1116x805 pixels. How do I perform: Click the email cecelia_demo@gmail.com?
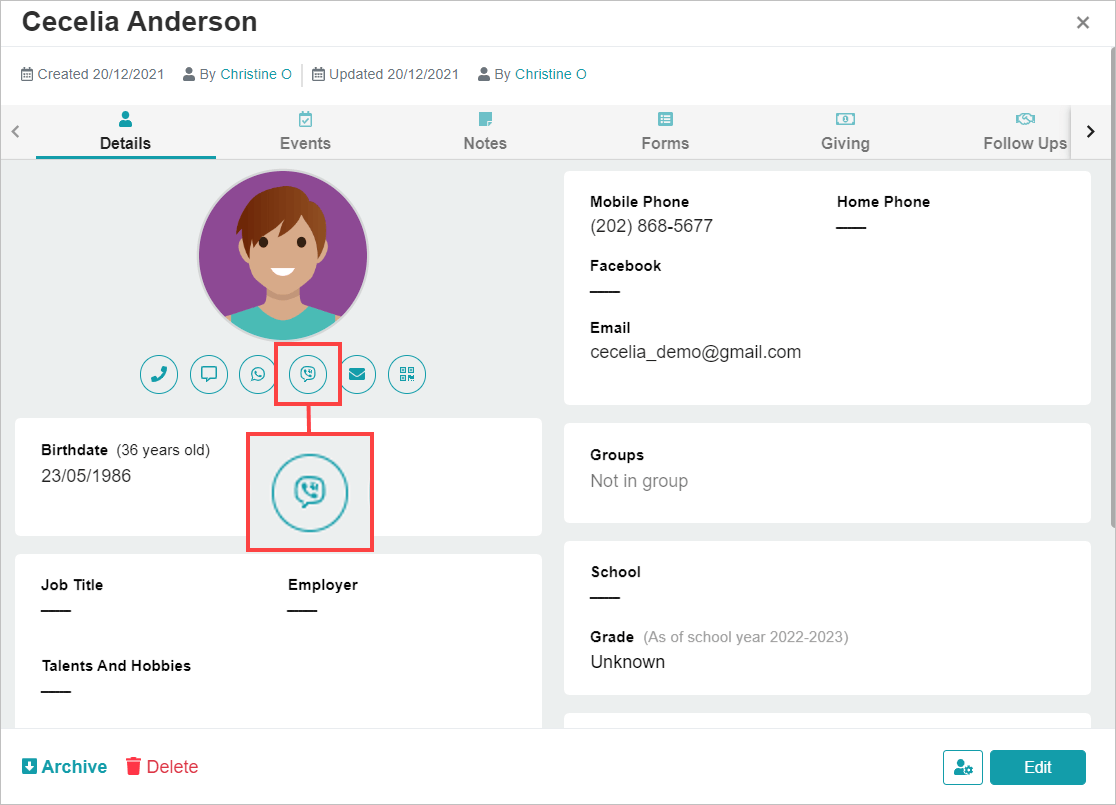tap(695, 352)
